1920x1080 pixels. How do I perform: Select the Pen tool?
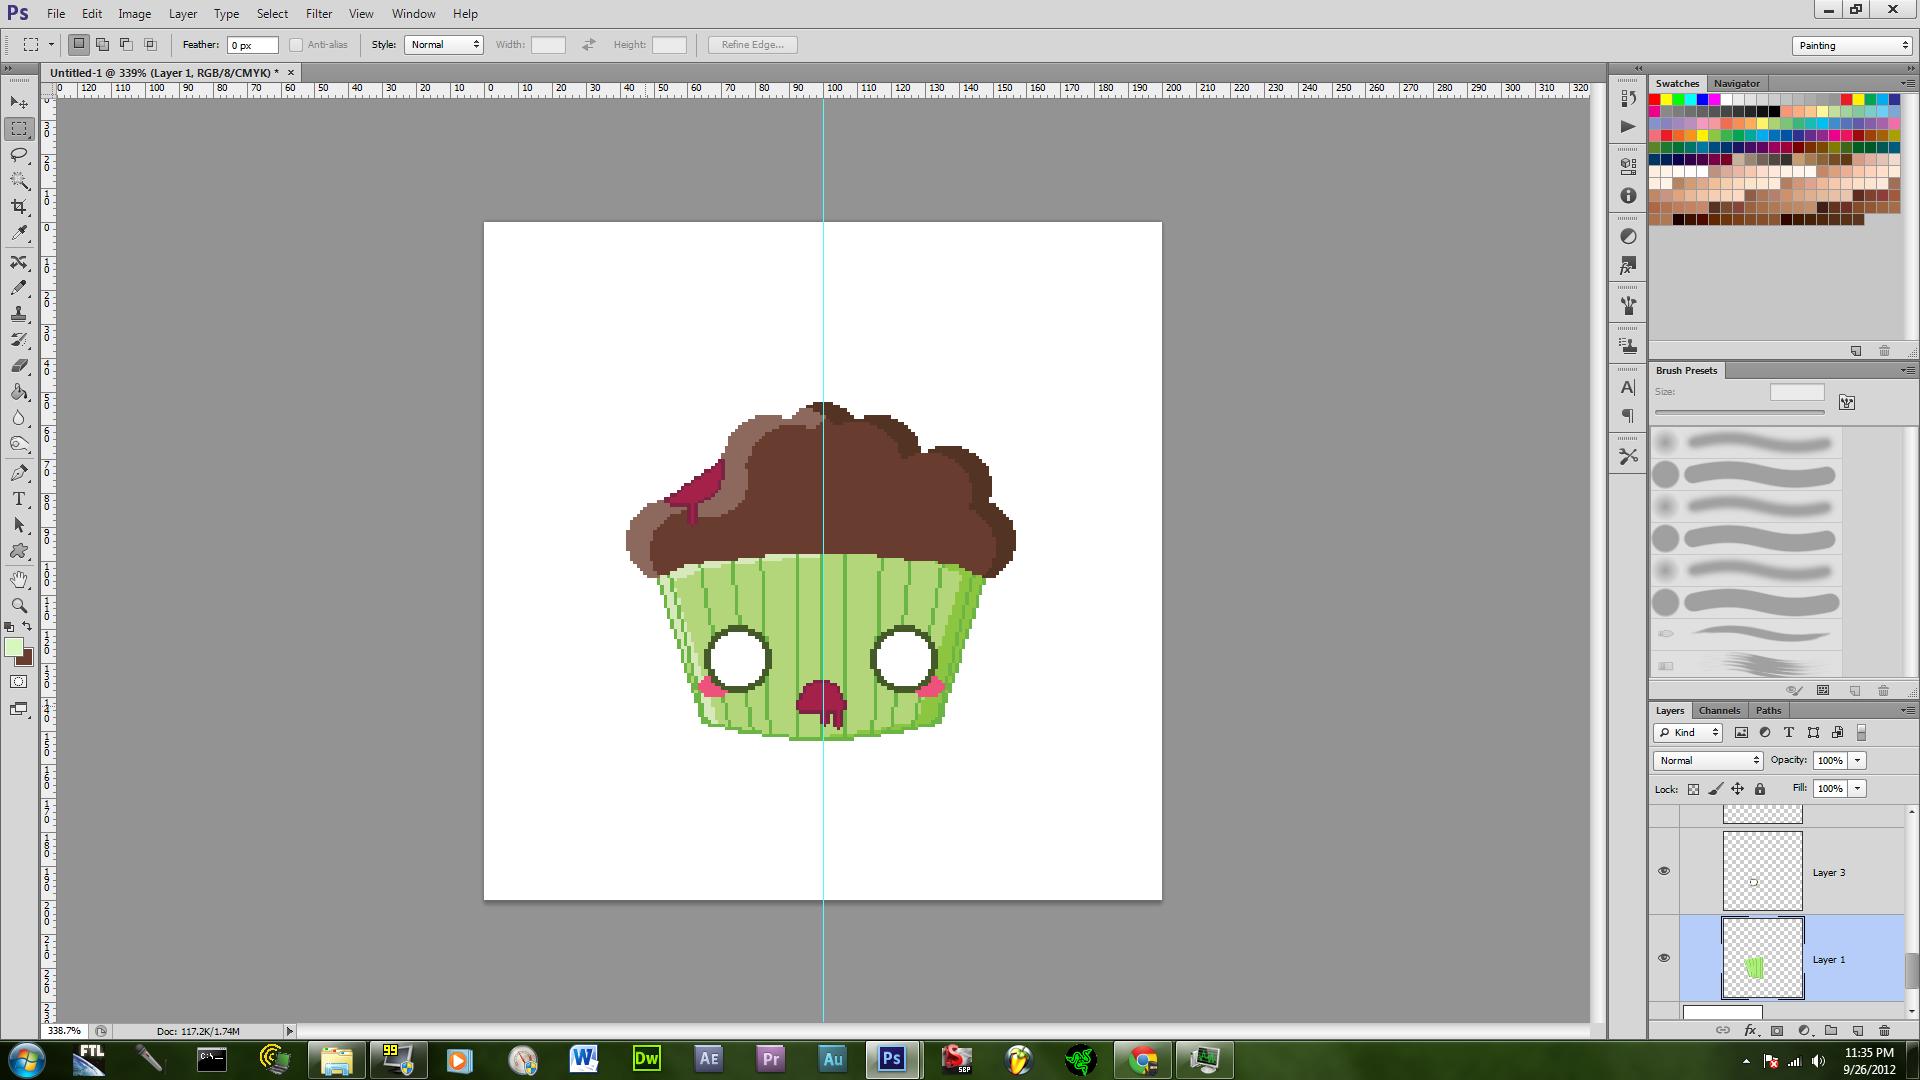[x=19, y=473]
